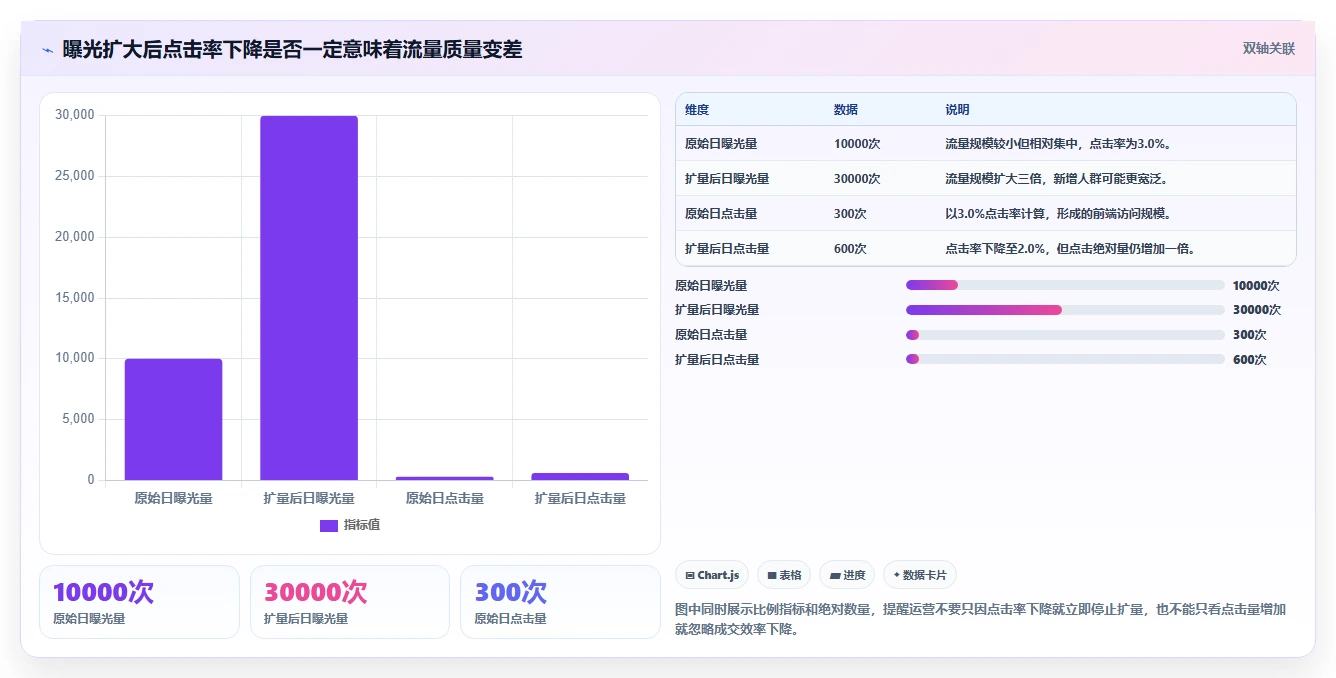The width and height of the screenshot is (1336, 678).
Task: Click the star icon in 数据卡片 chip
Action: pyautogui.click(x=897, y=575)
